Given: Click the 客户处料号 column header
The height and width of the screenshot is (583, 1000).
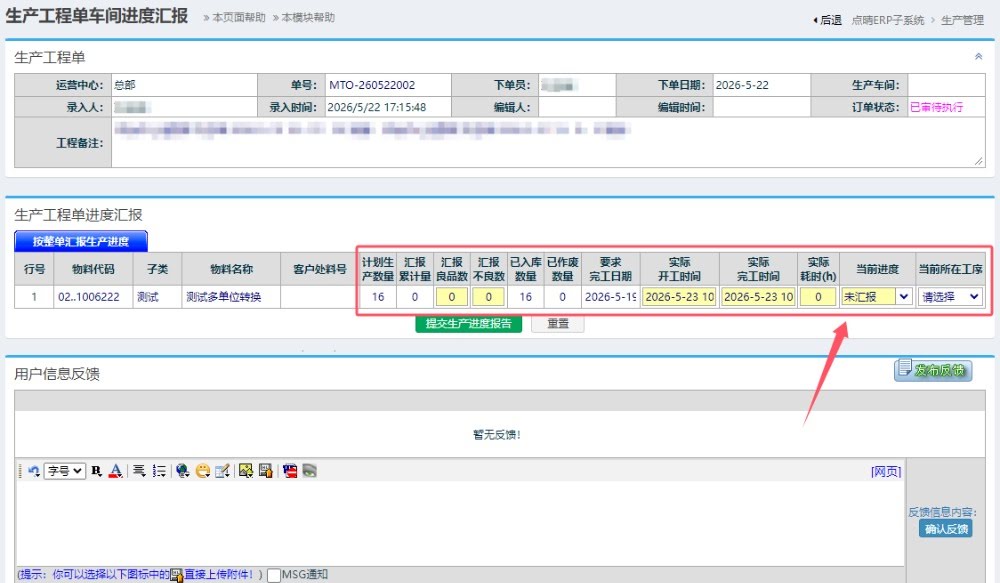Looking at the screenshot, I should point(320,269).
